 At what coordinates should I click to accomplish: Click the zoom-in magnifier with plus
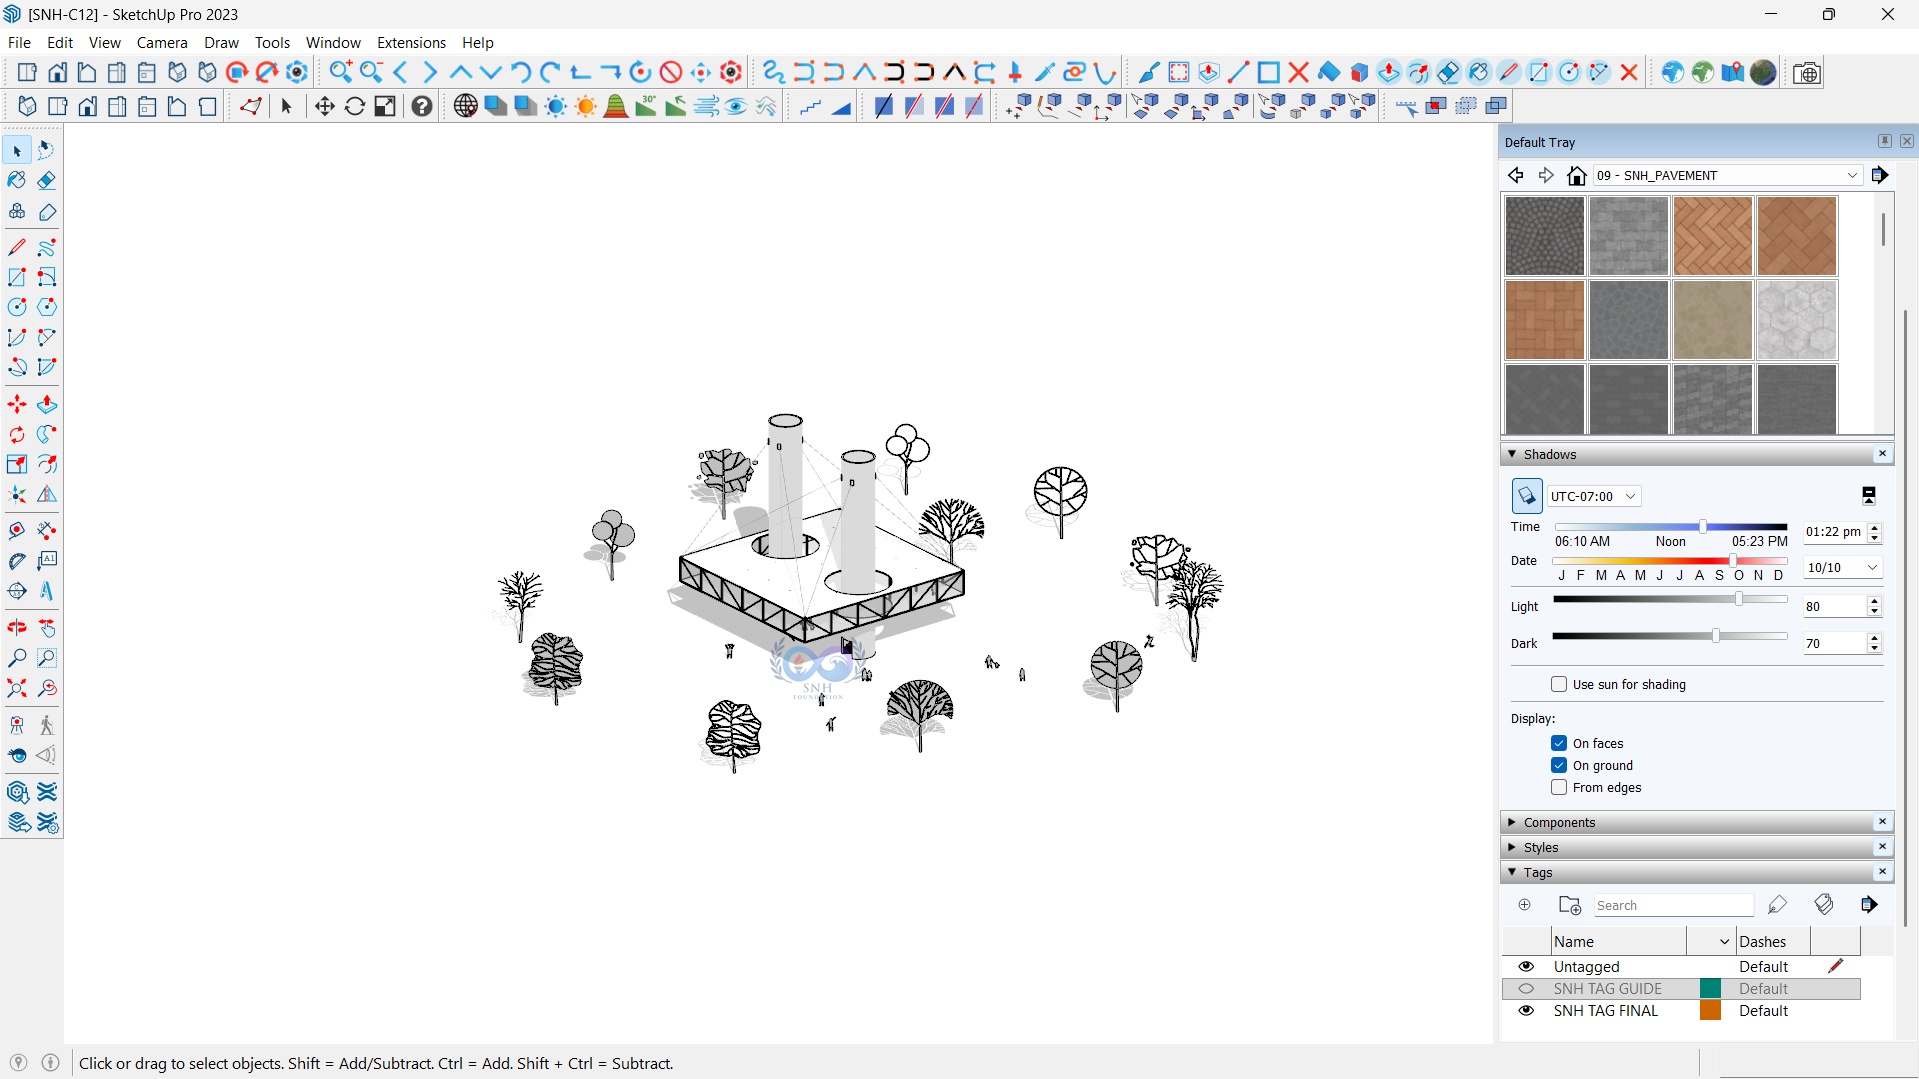point(341,72)
